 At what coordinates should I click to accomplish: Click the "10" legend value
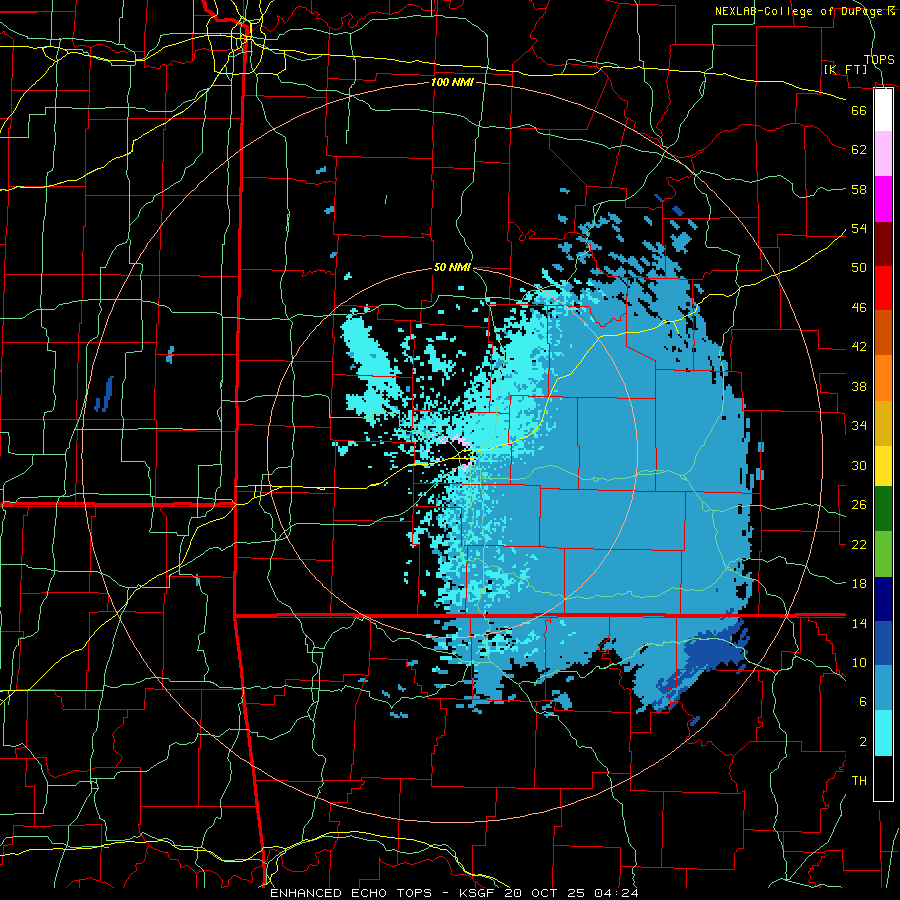(x=859, y=662)
